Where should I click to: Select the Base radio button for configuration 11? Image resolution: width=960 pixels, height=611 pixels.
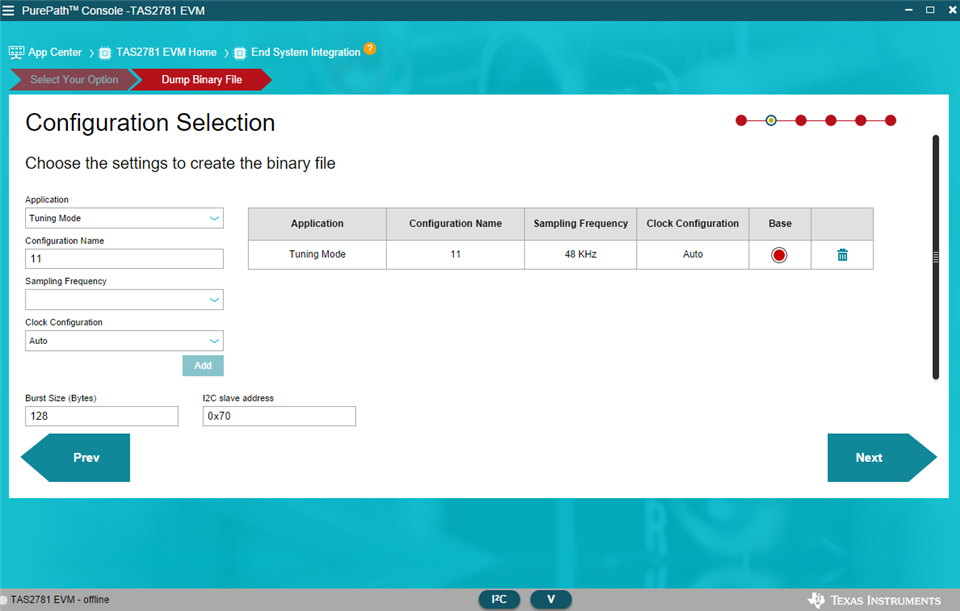(779, 255)
